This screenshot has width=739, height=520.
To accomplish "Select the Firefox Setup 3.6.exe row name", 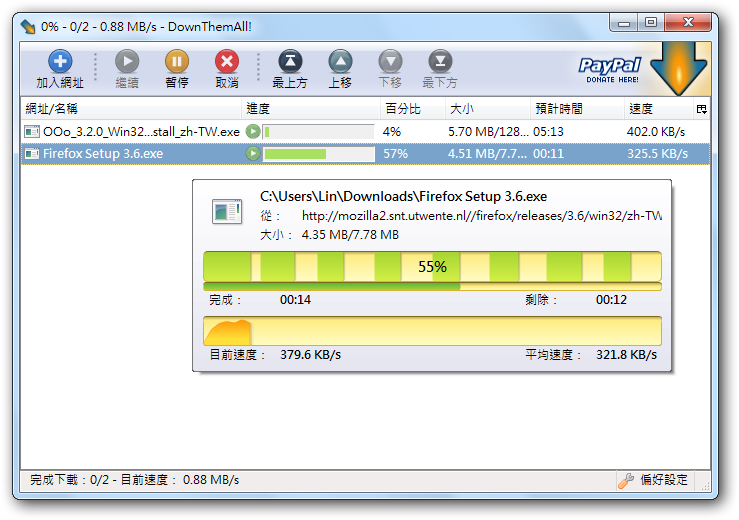I will [x=103, y=154].
